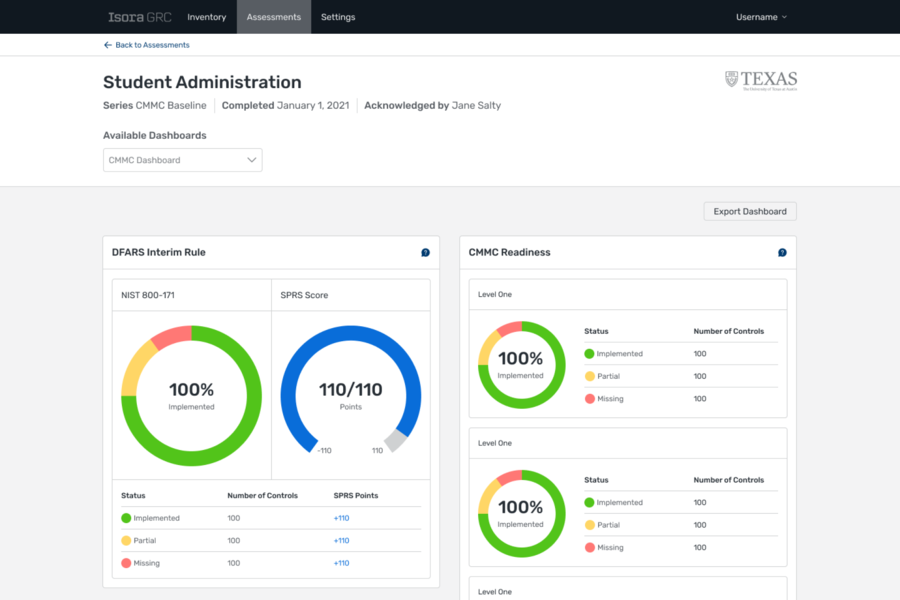The height and width of the screenshot is (600, 900).
Task: Click the DFARS Interim Rule help icon
Action: pyautogui.click(x=425, y=253)
